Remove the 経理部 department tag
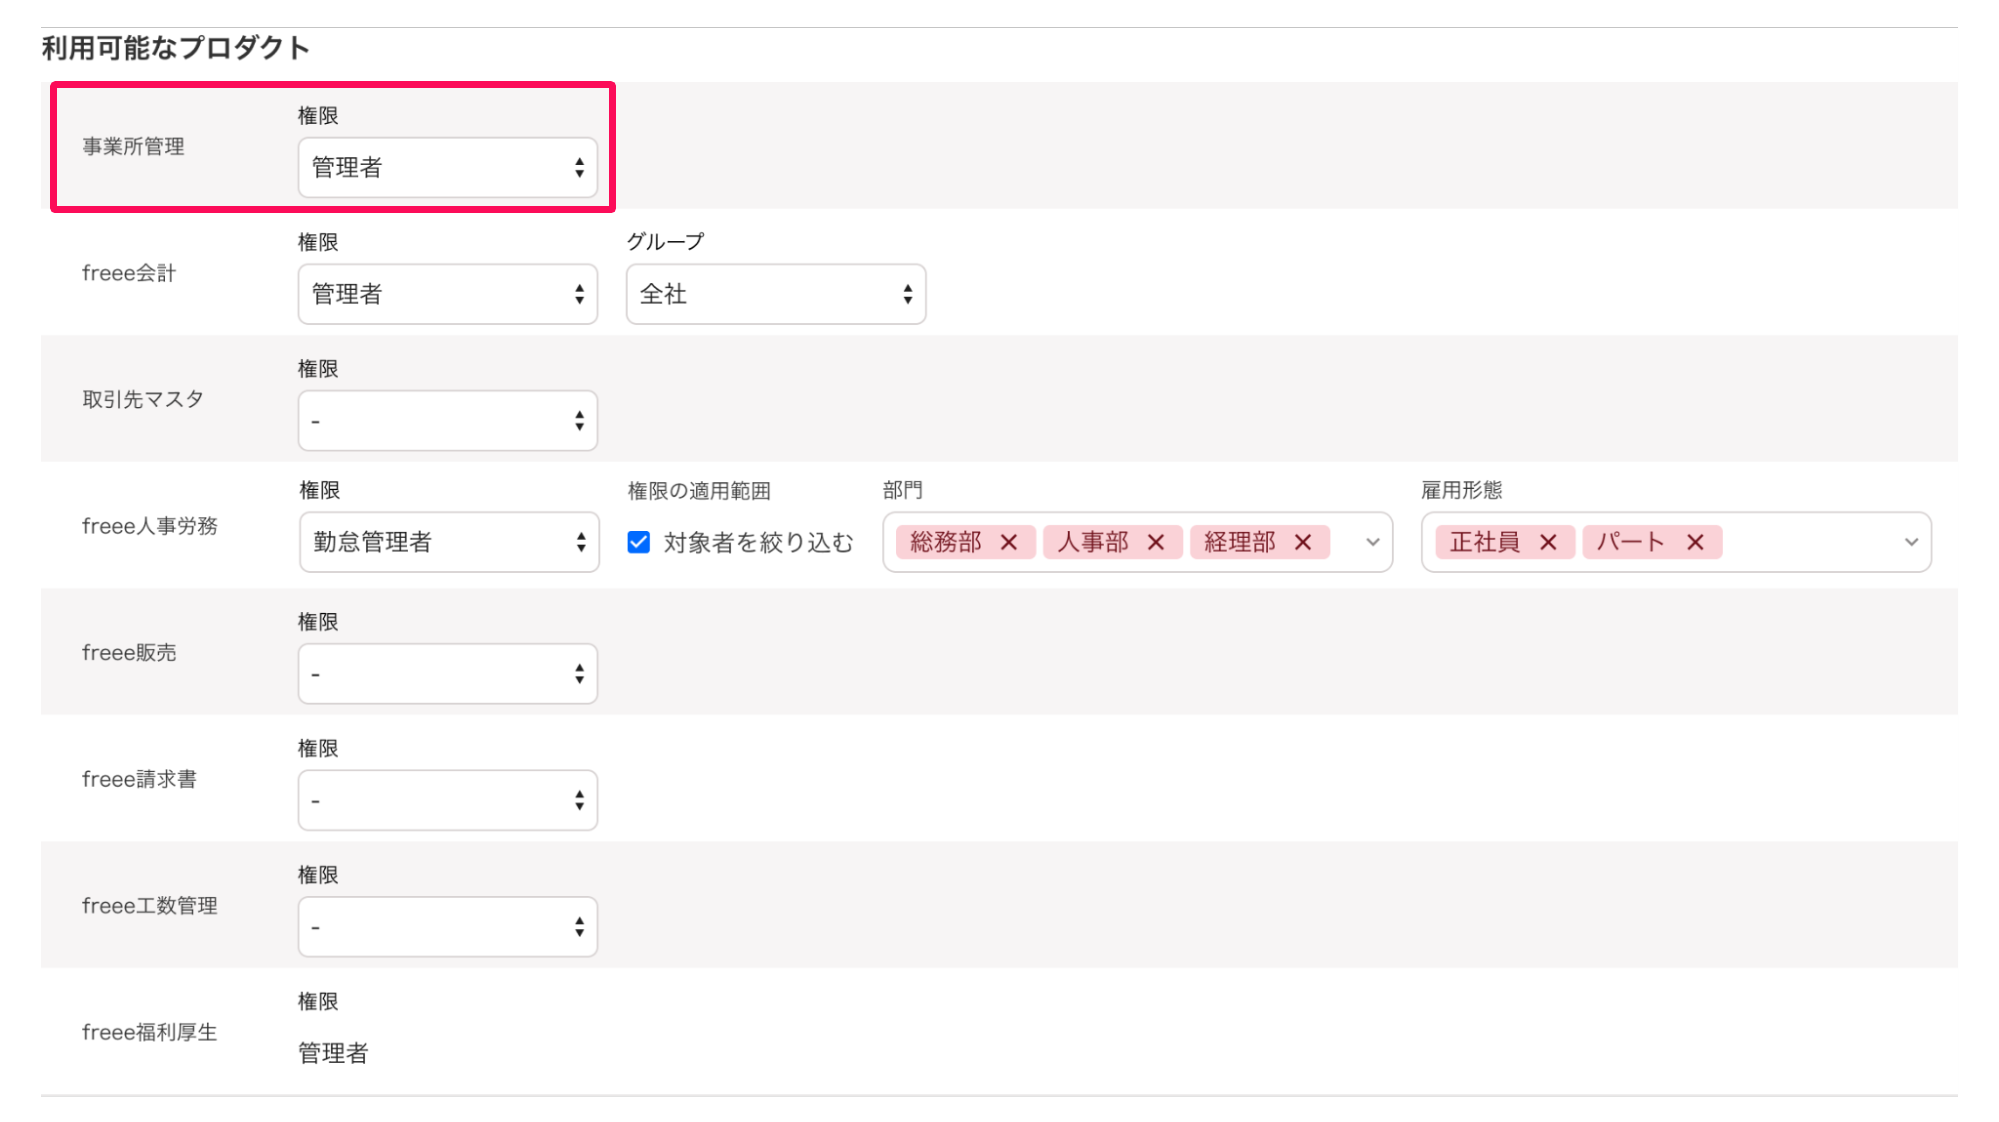1999x1122 pixels. tap(1303, 542)
